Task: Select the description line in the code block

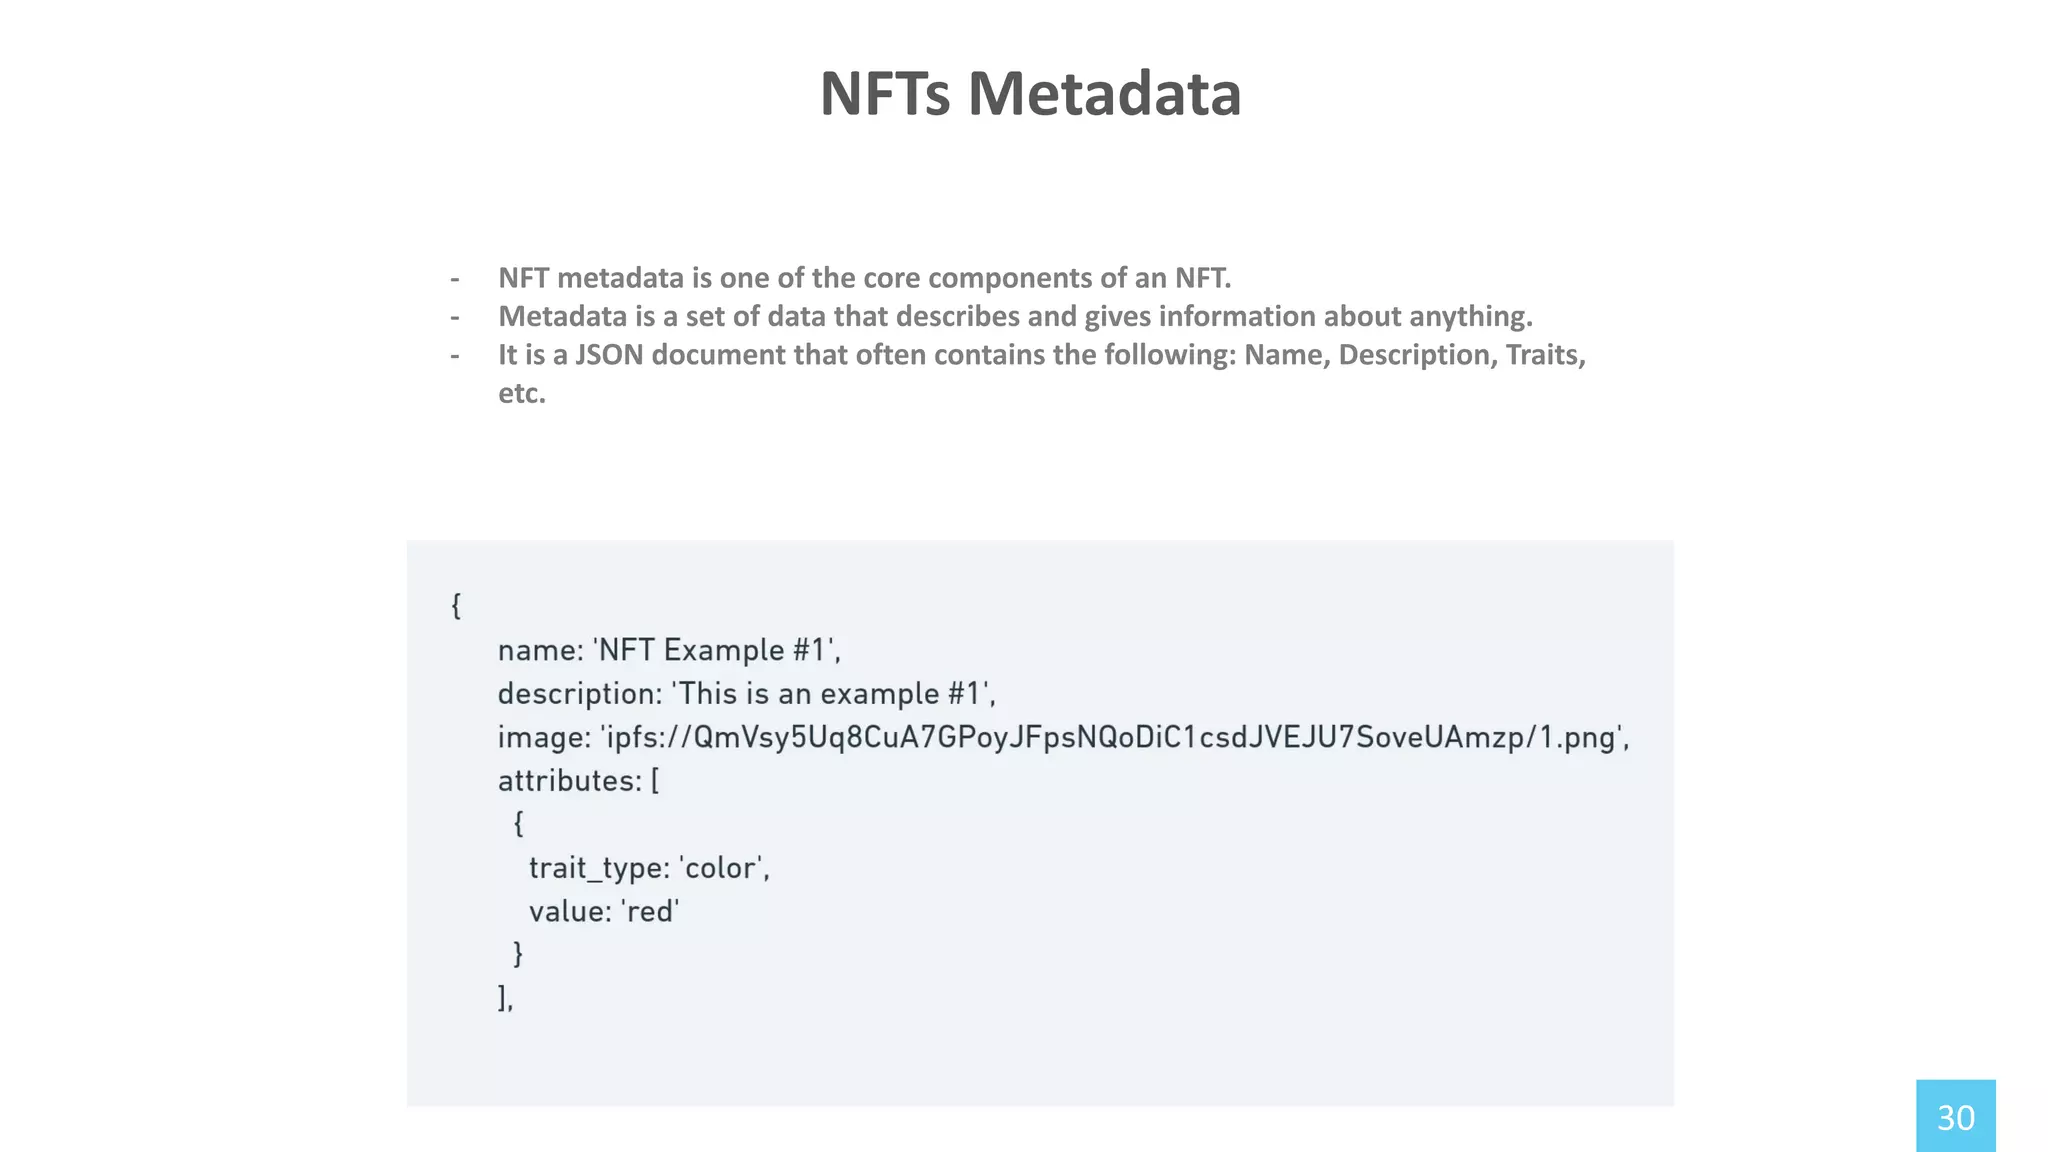Action: pyautogui.click(x=746, y=693)
